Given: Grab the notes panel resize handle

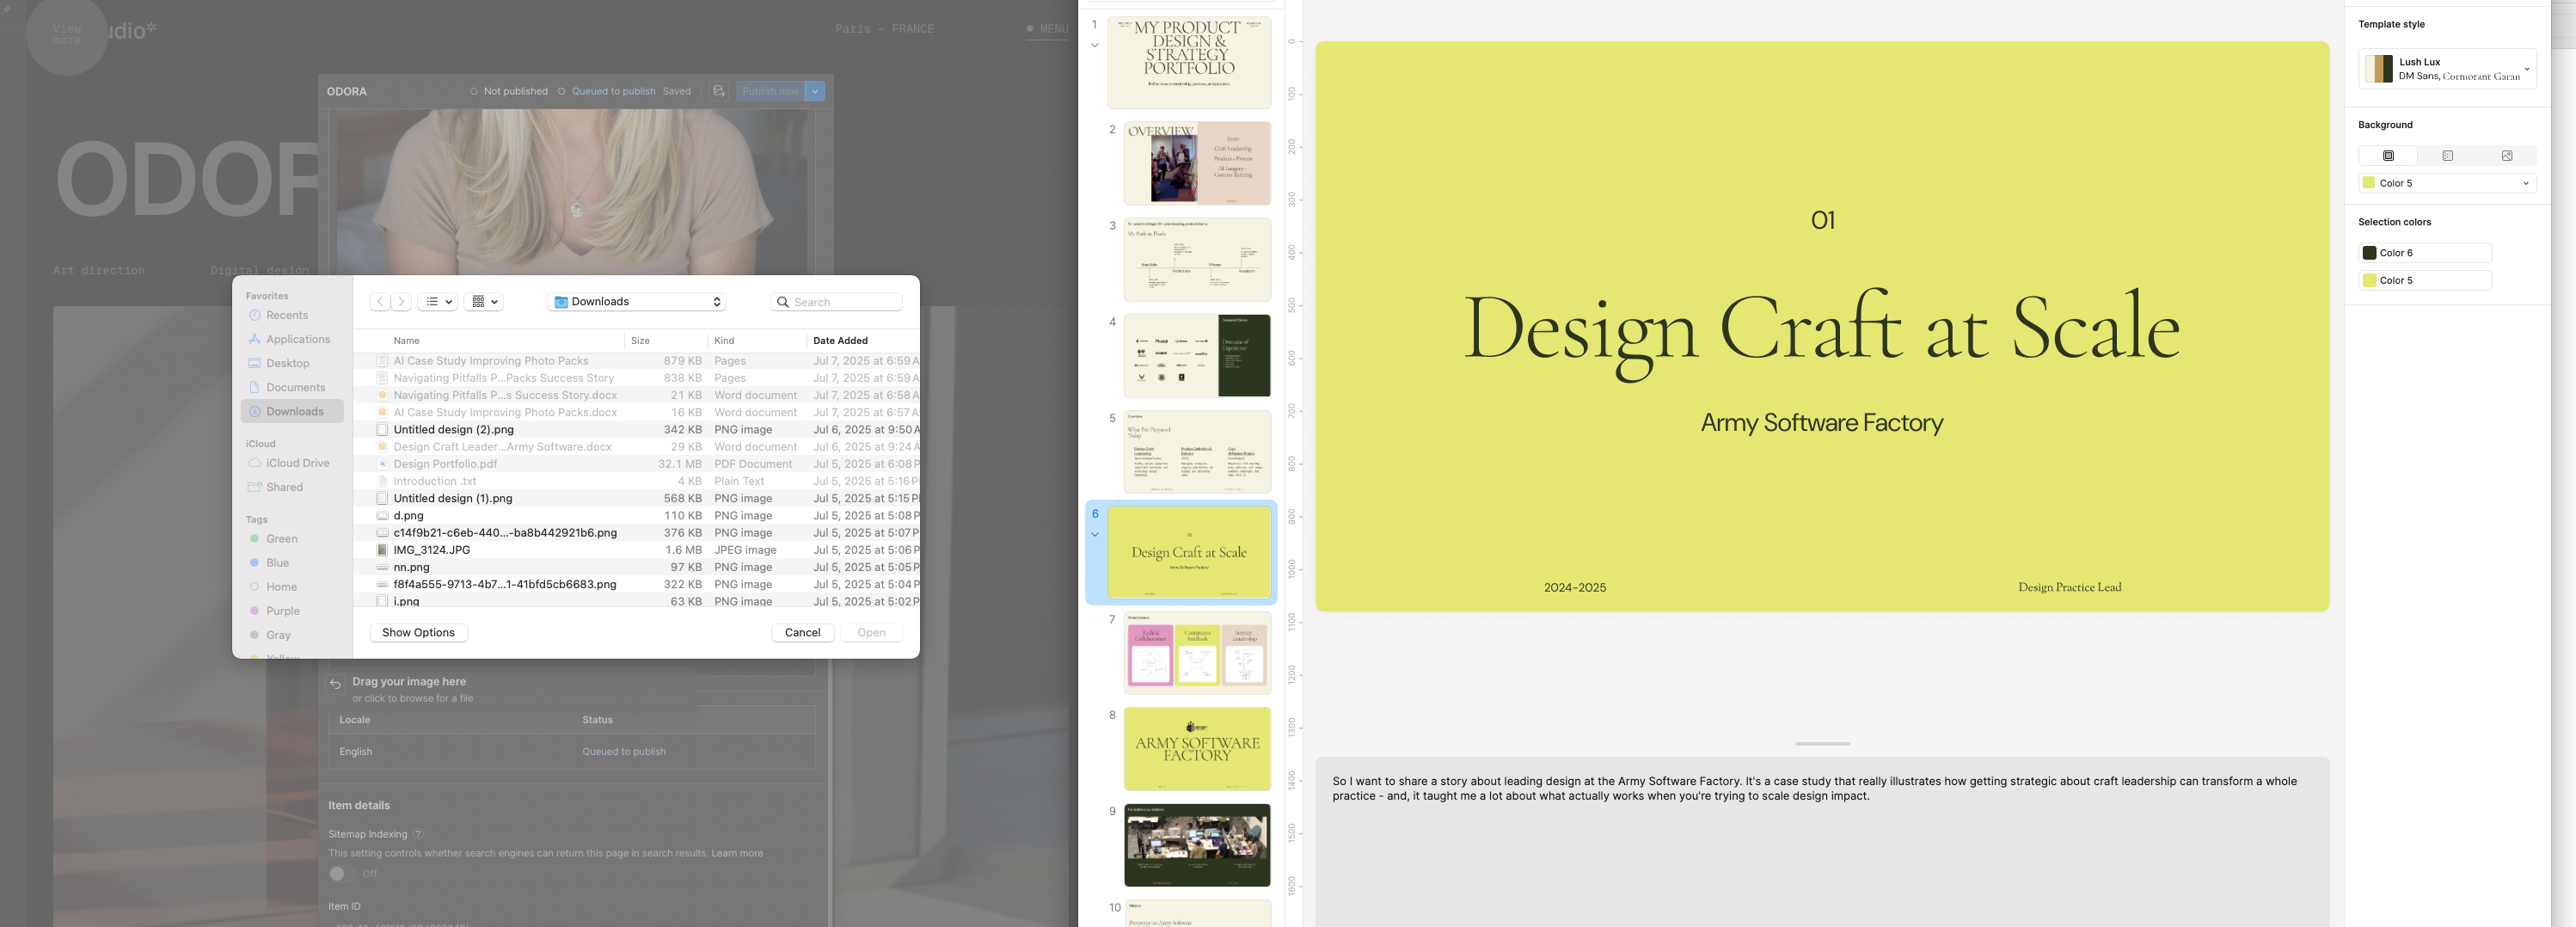Looking at the screenshot, I should pyautogui.click(x=1821, y=744).
